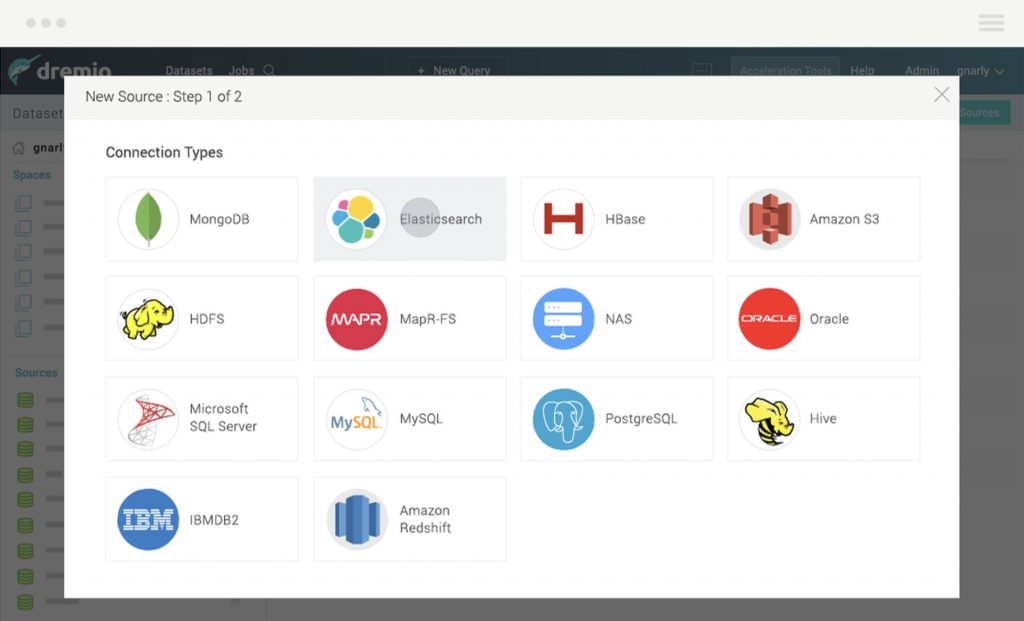Pick the Microsoft SQL Server icon
1024x621 pixels.
tap(148, 419)
